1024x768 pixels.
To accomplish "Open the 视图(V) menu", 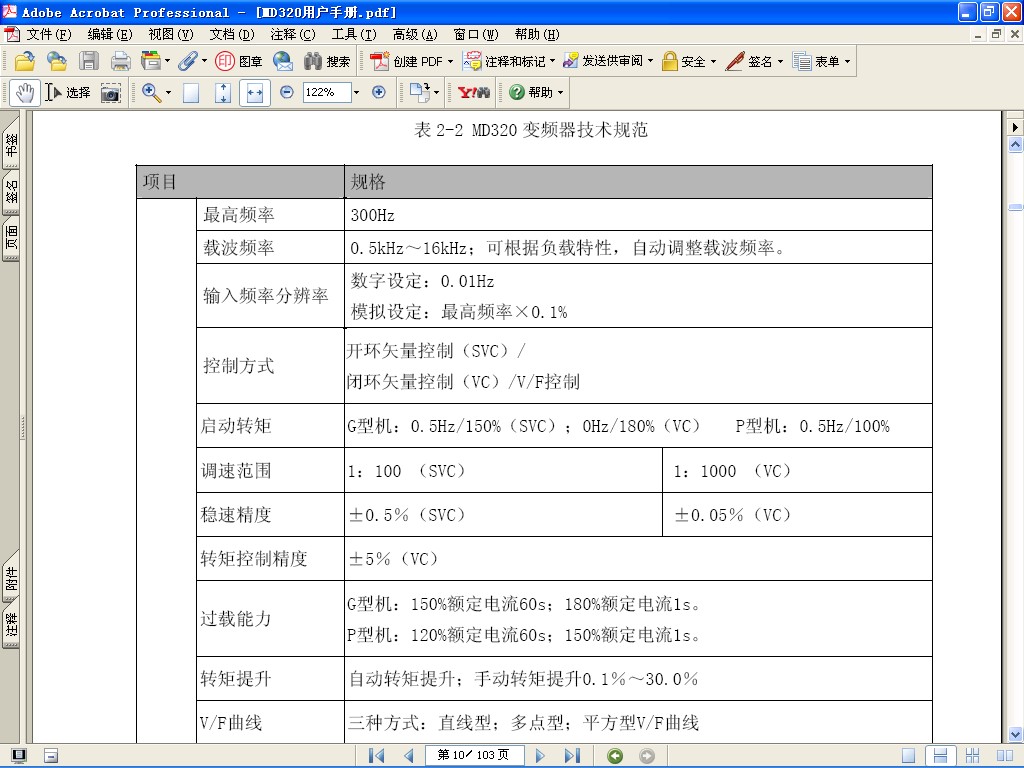I will click(170, 34).
